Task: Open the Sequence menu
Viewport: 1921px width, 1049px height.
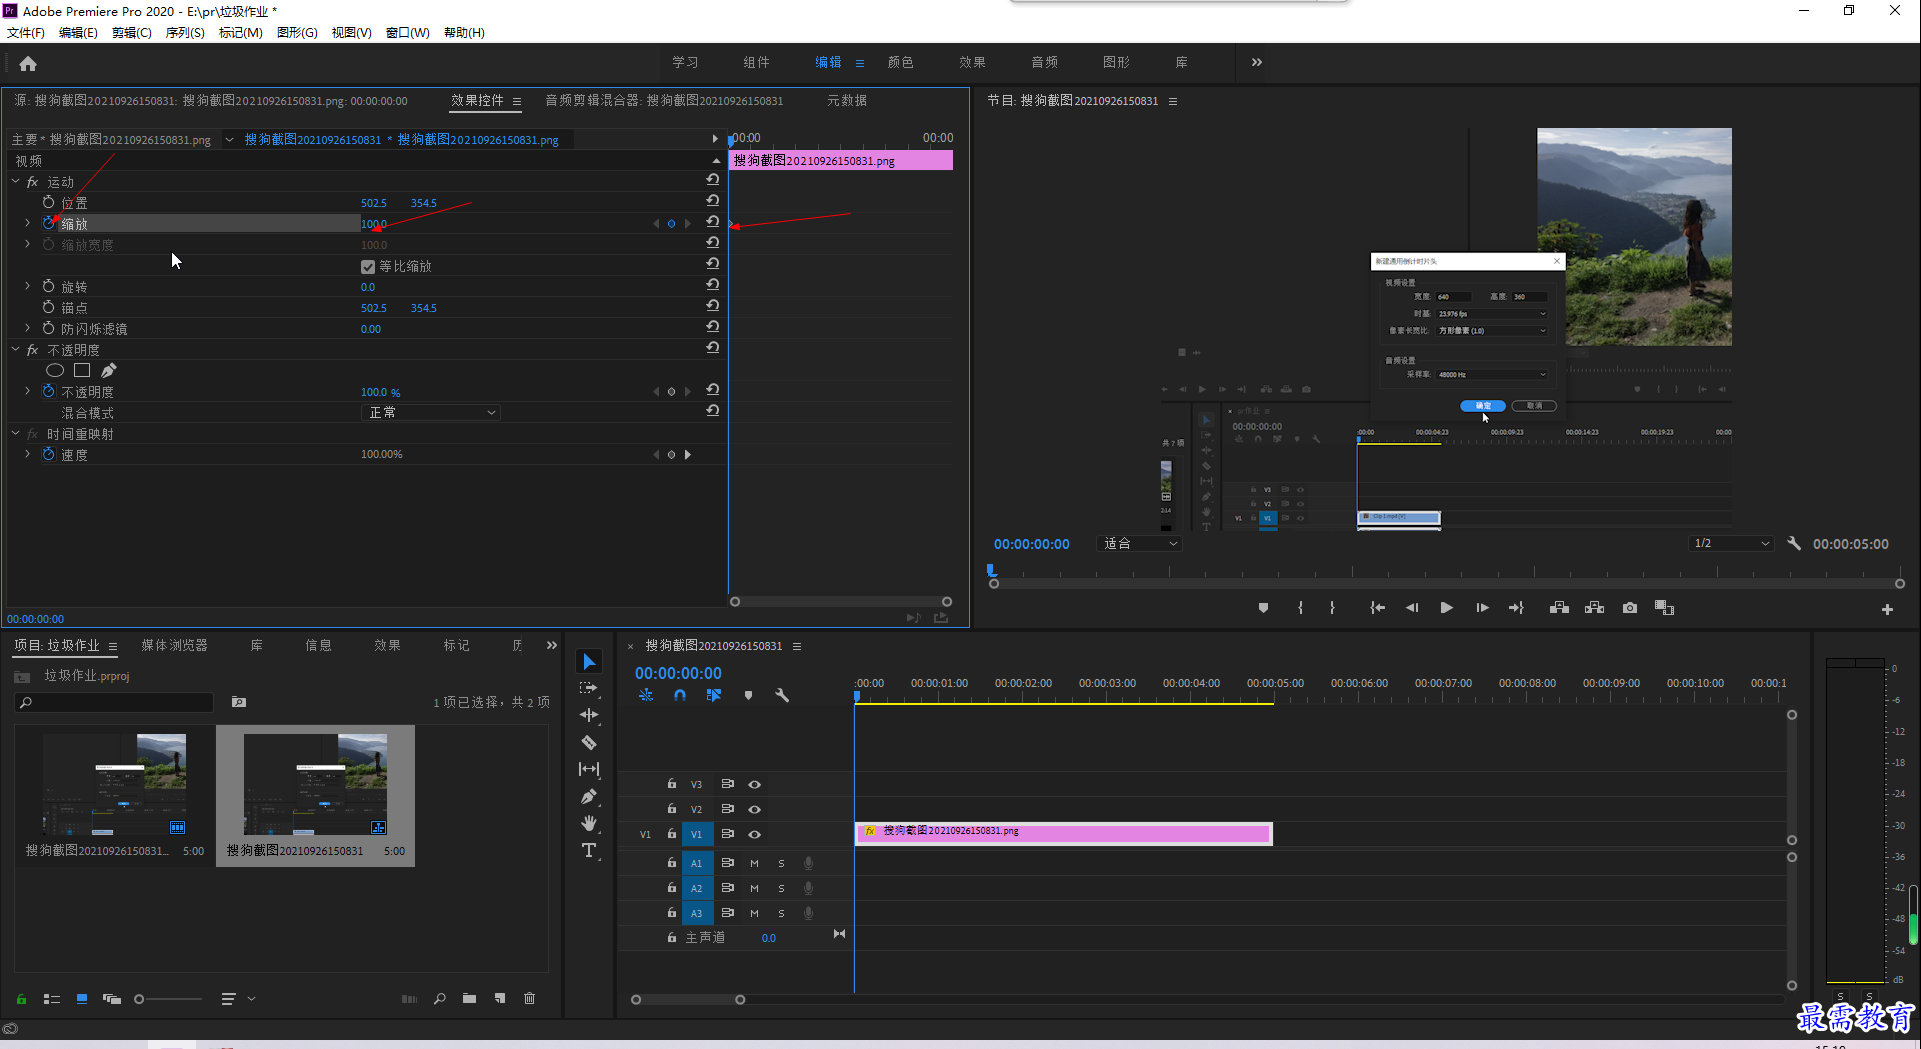Action: tap(185, 33)
